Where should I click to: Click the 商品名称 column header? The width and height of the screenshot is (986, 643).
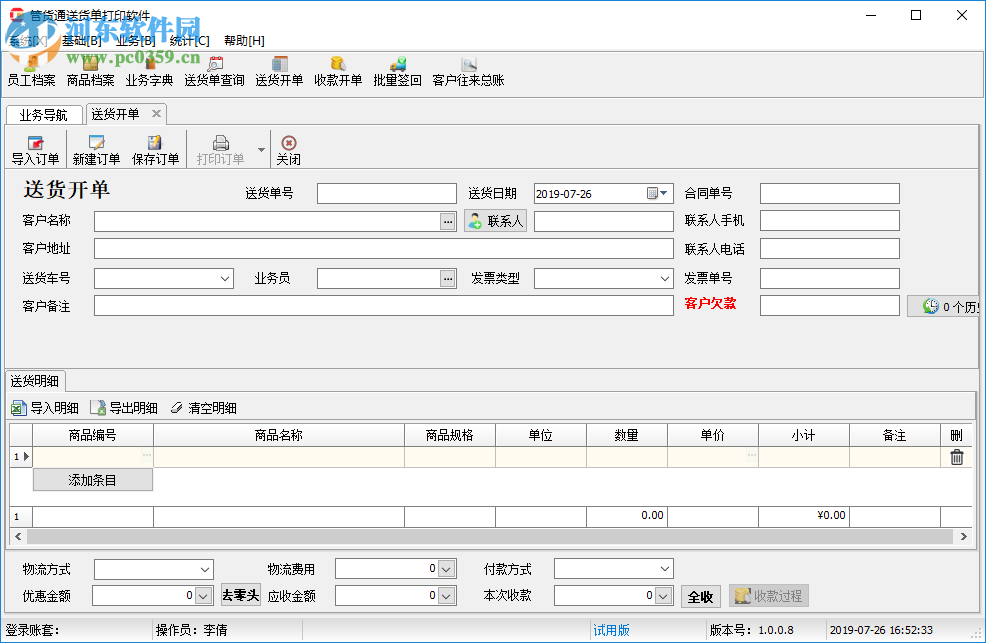point(279,435)
